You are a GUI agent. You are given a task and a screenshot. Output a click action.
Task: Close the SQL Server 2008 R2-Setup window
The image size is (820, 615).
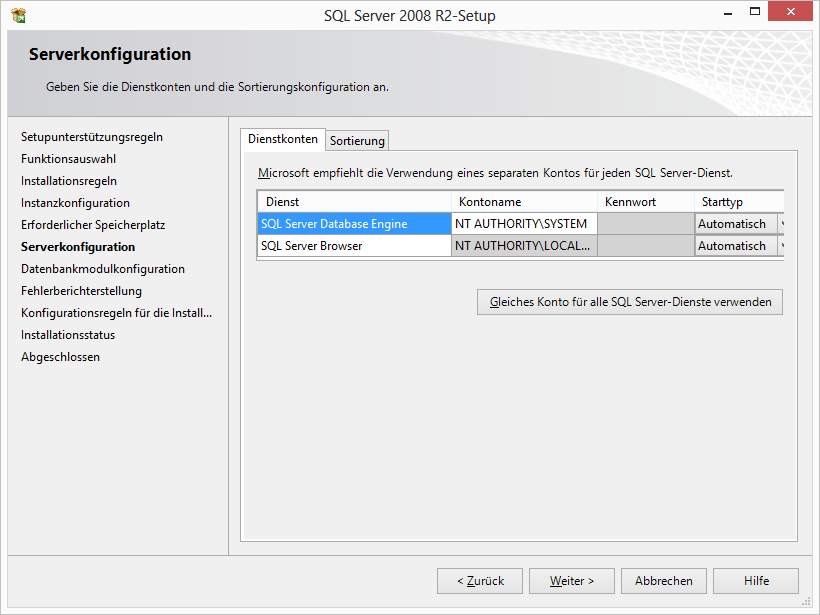point(790,12)
